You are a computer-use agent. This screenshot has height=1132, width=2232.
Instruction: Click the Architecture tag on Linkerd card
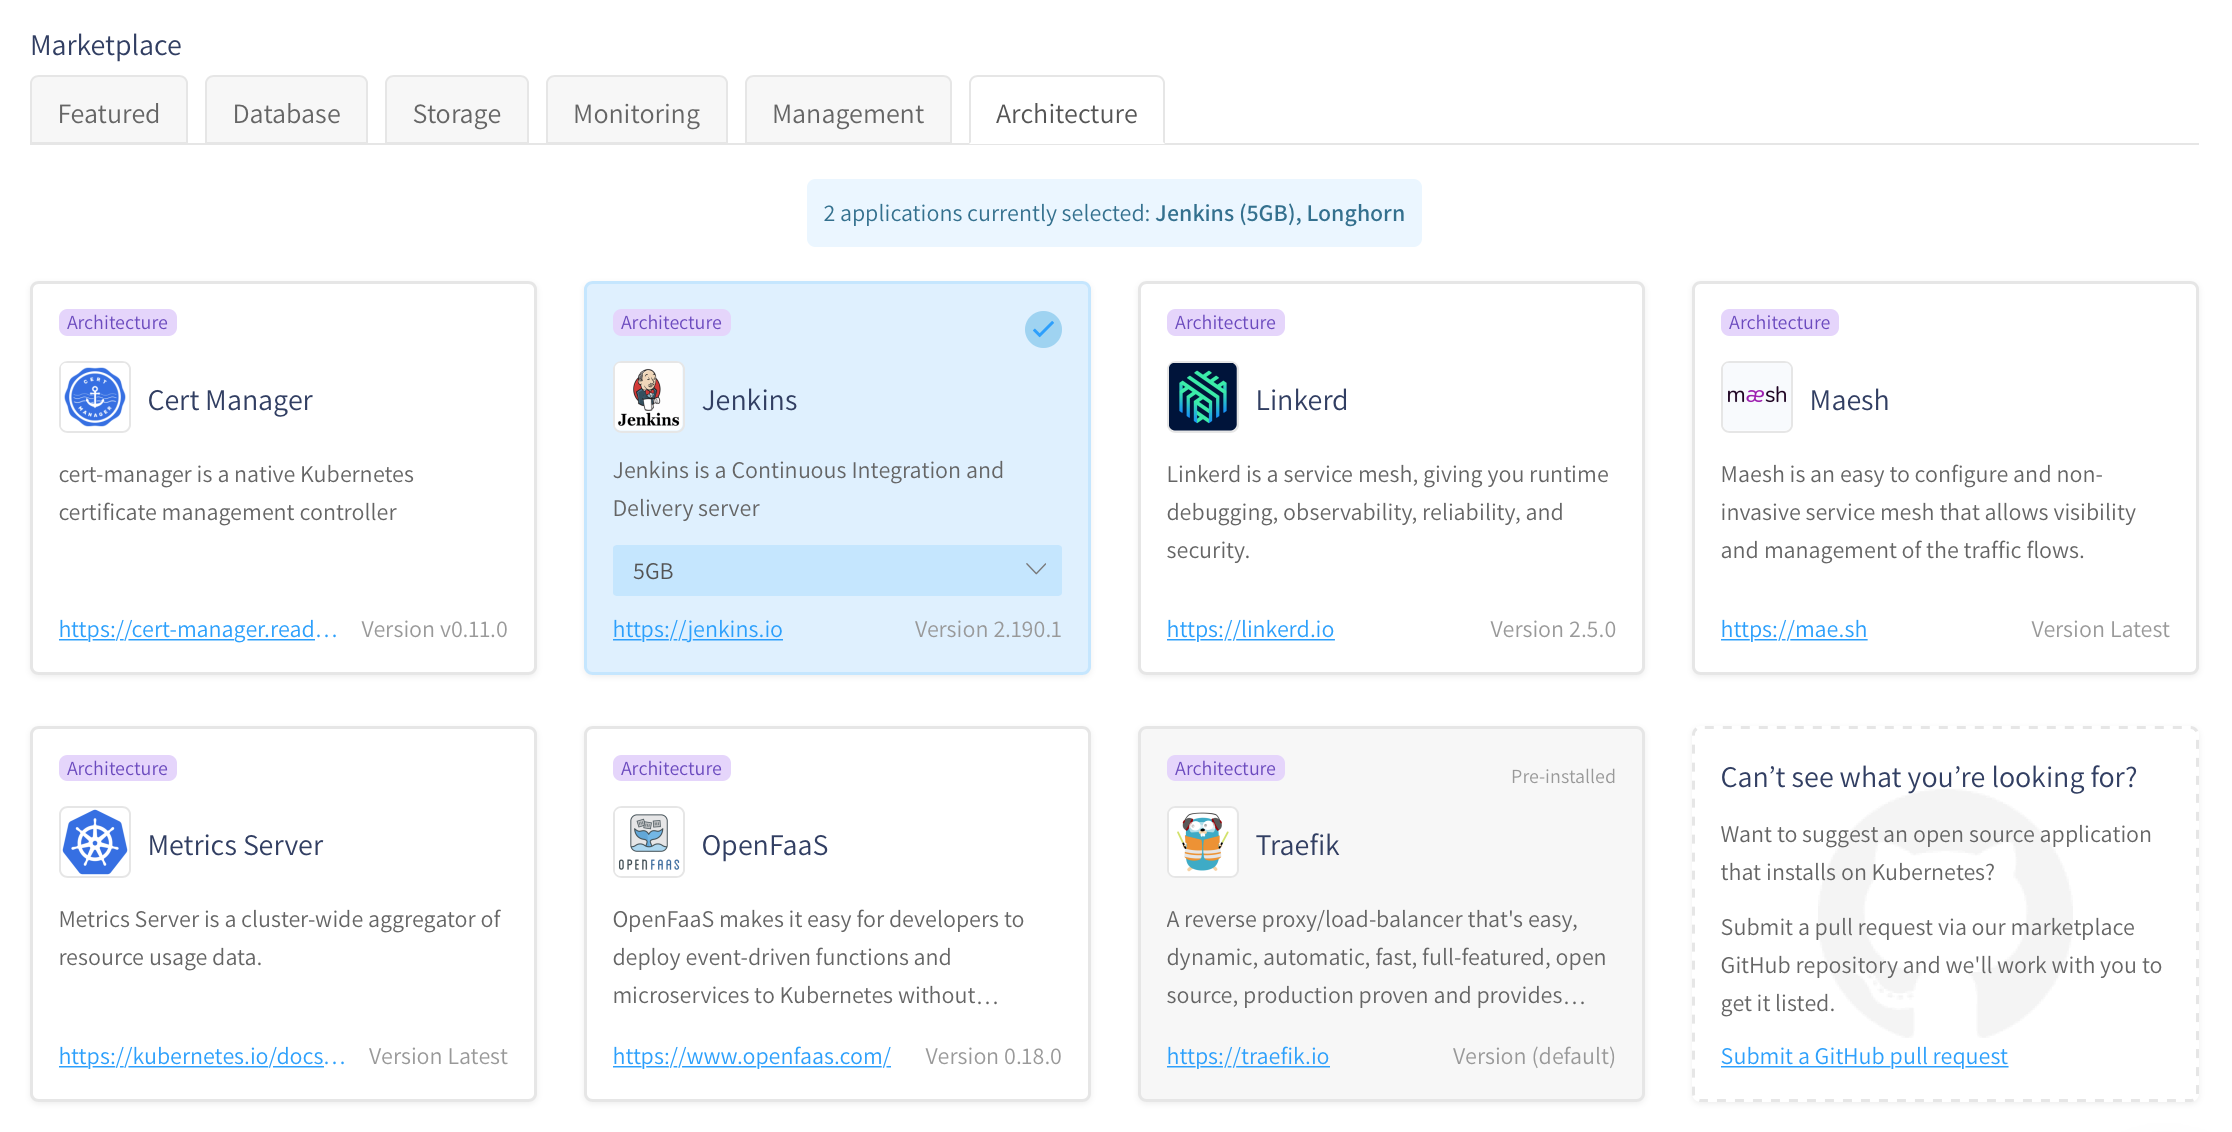(x=1226, y=322)
